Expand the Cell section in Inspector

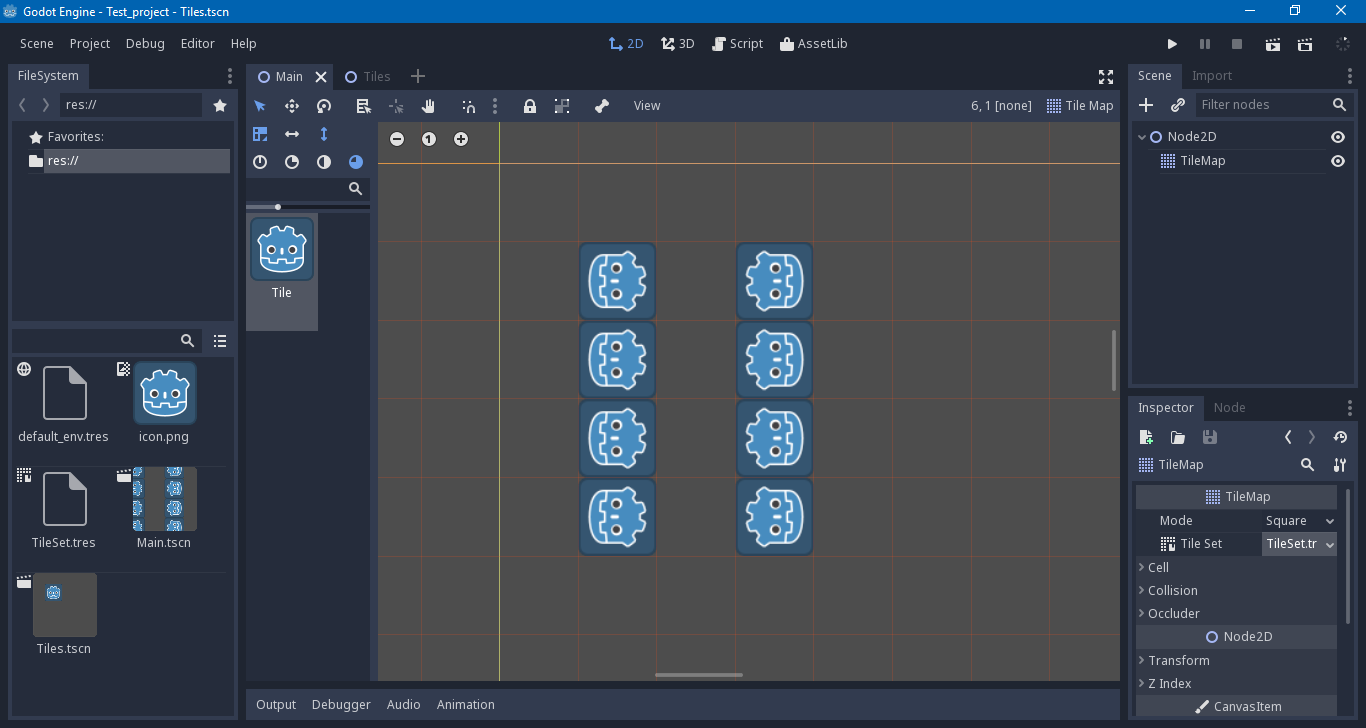tap(1236, 567)
